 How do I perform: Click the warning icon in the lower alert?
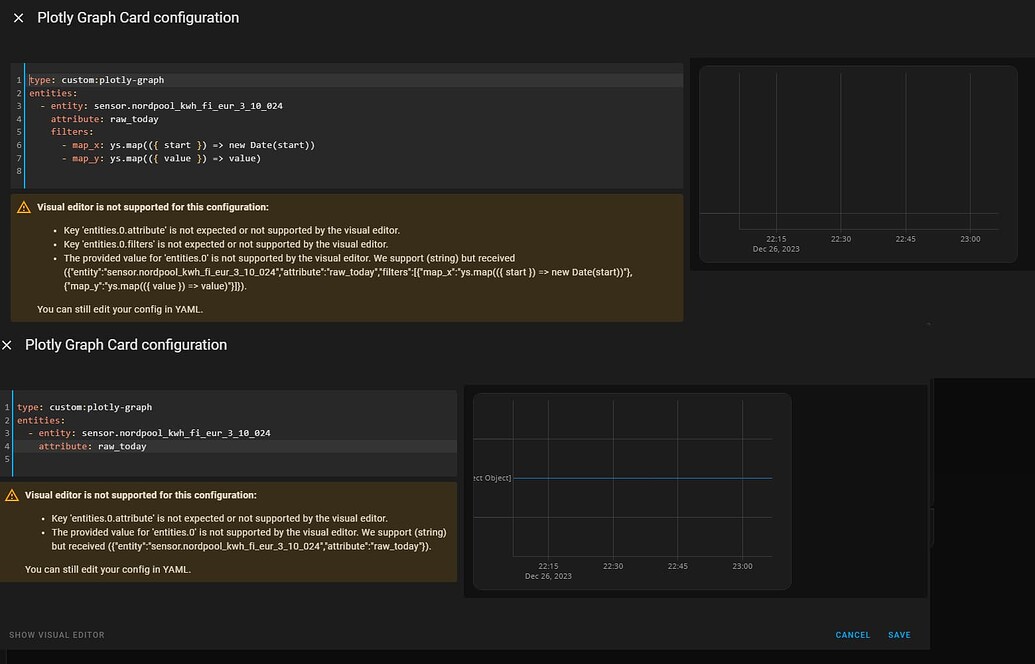point(12,495)
